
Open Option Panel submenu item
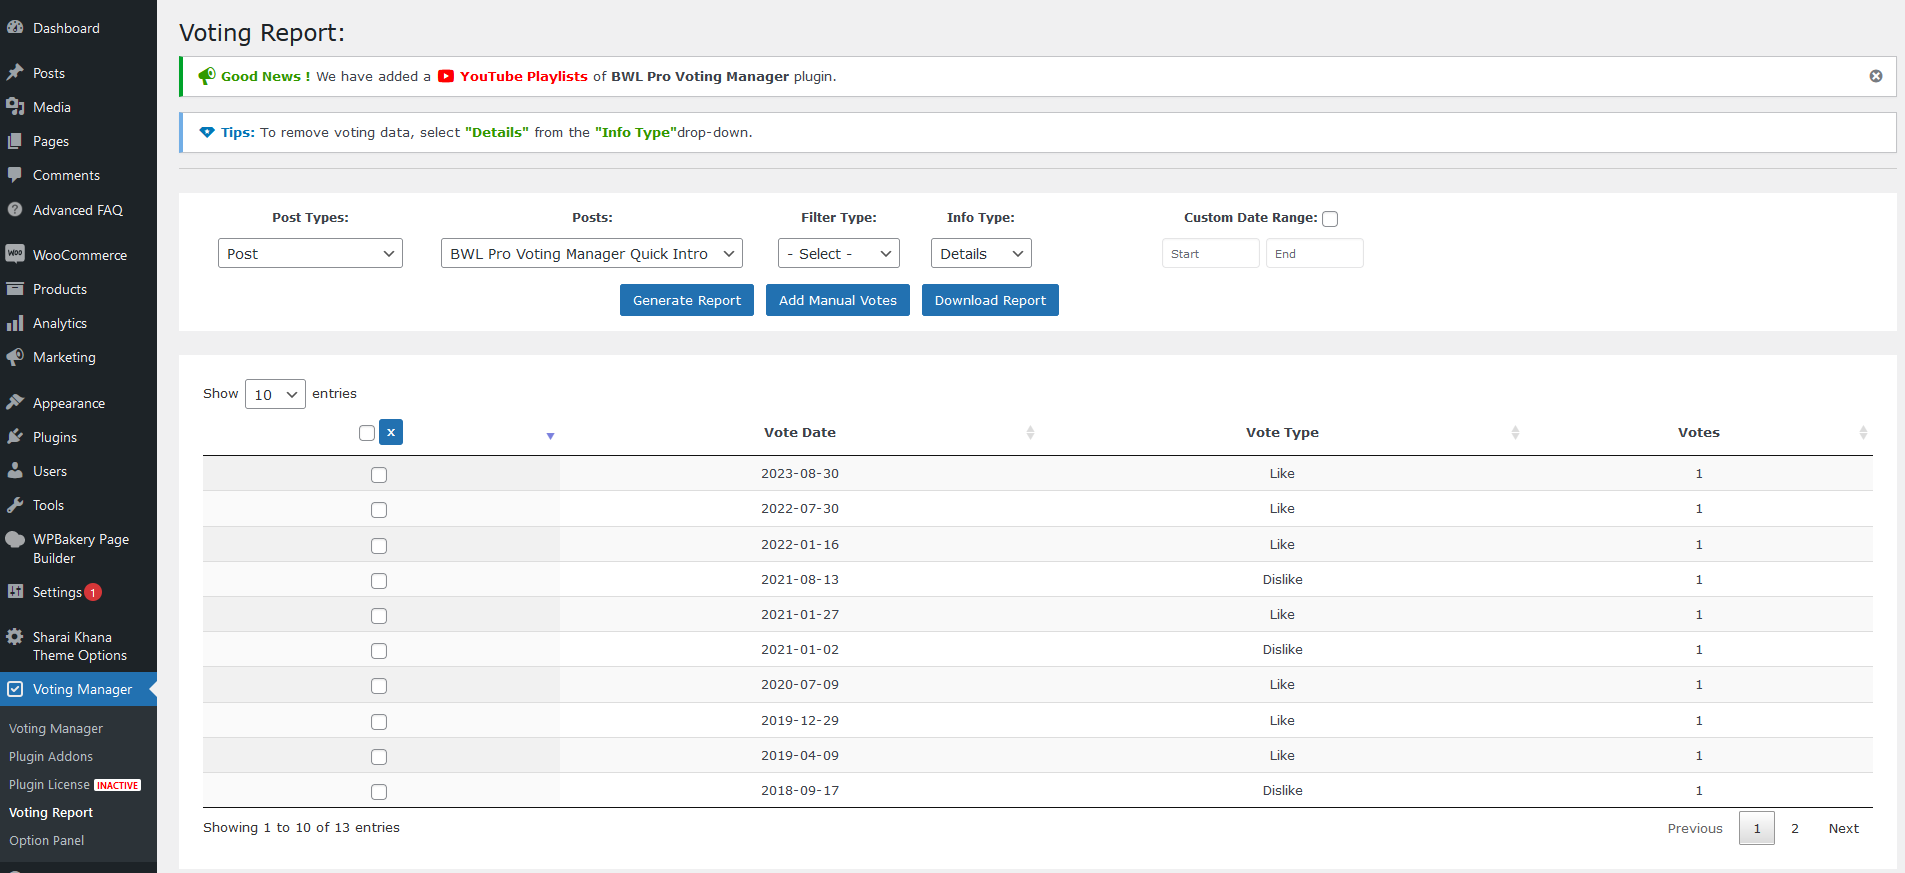click(47, 841)
